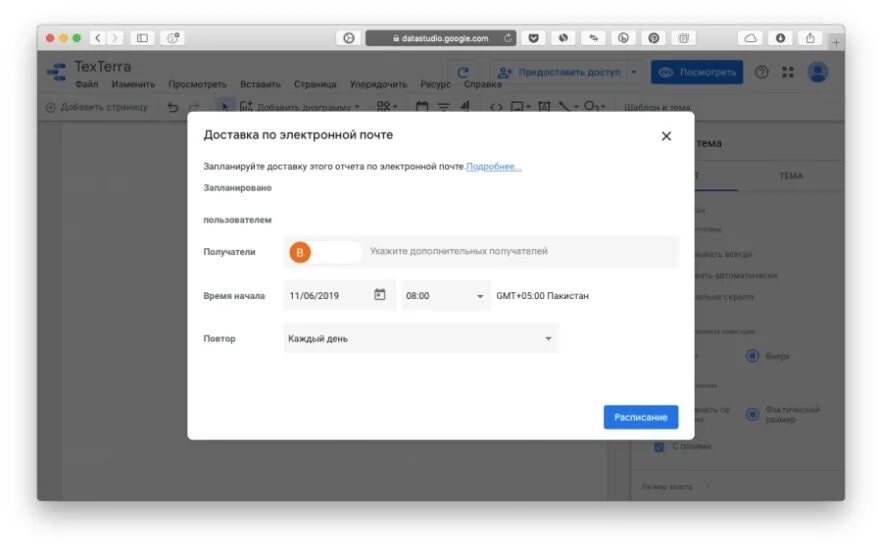Click Добавить страницу button
The image size is (882, 550).
97,107
